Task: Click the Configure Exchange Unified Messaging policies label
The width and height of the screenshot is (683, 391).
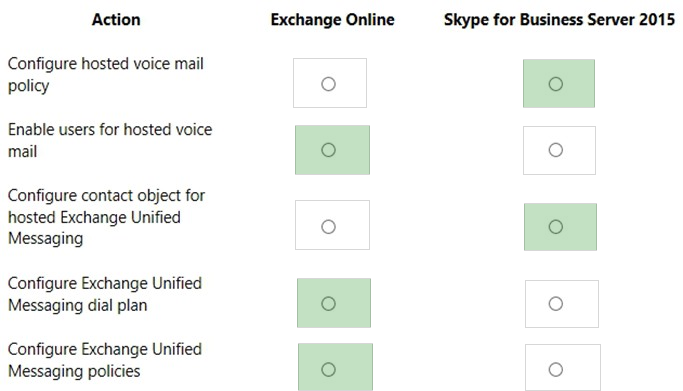Action: 105,360
